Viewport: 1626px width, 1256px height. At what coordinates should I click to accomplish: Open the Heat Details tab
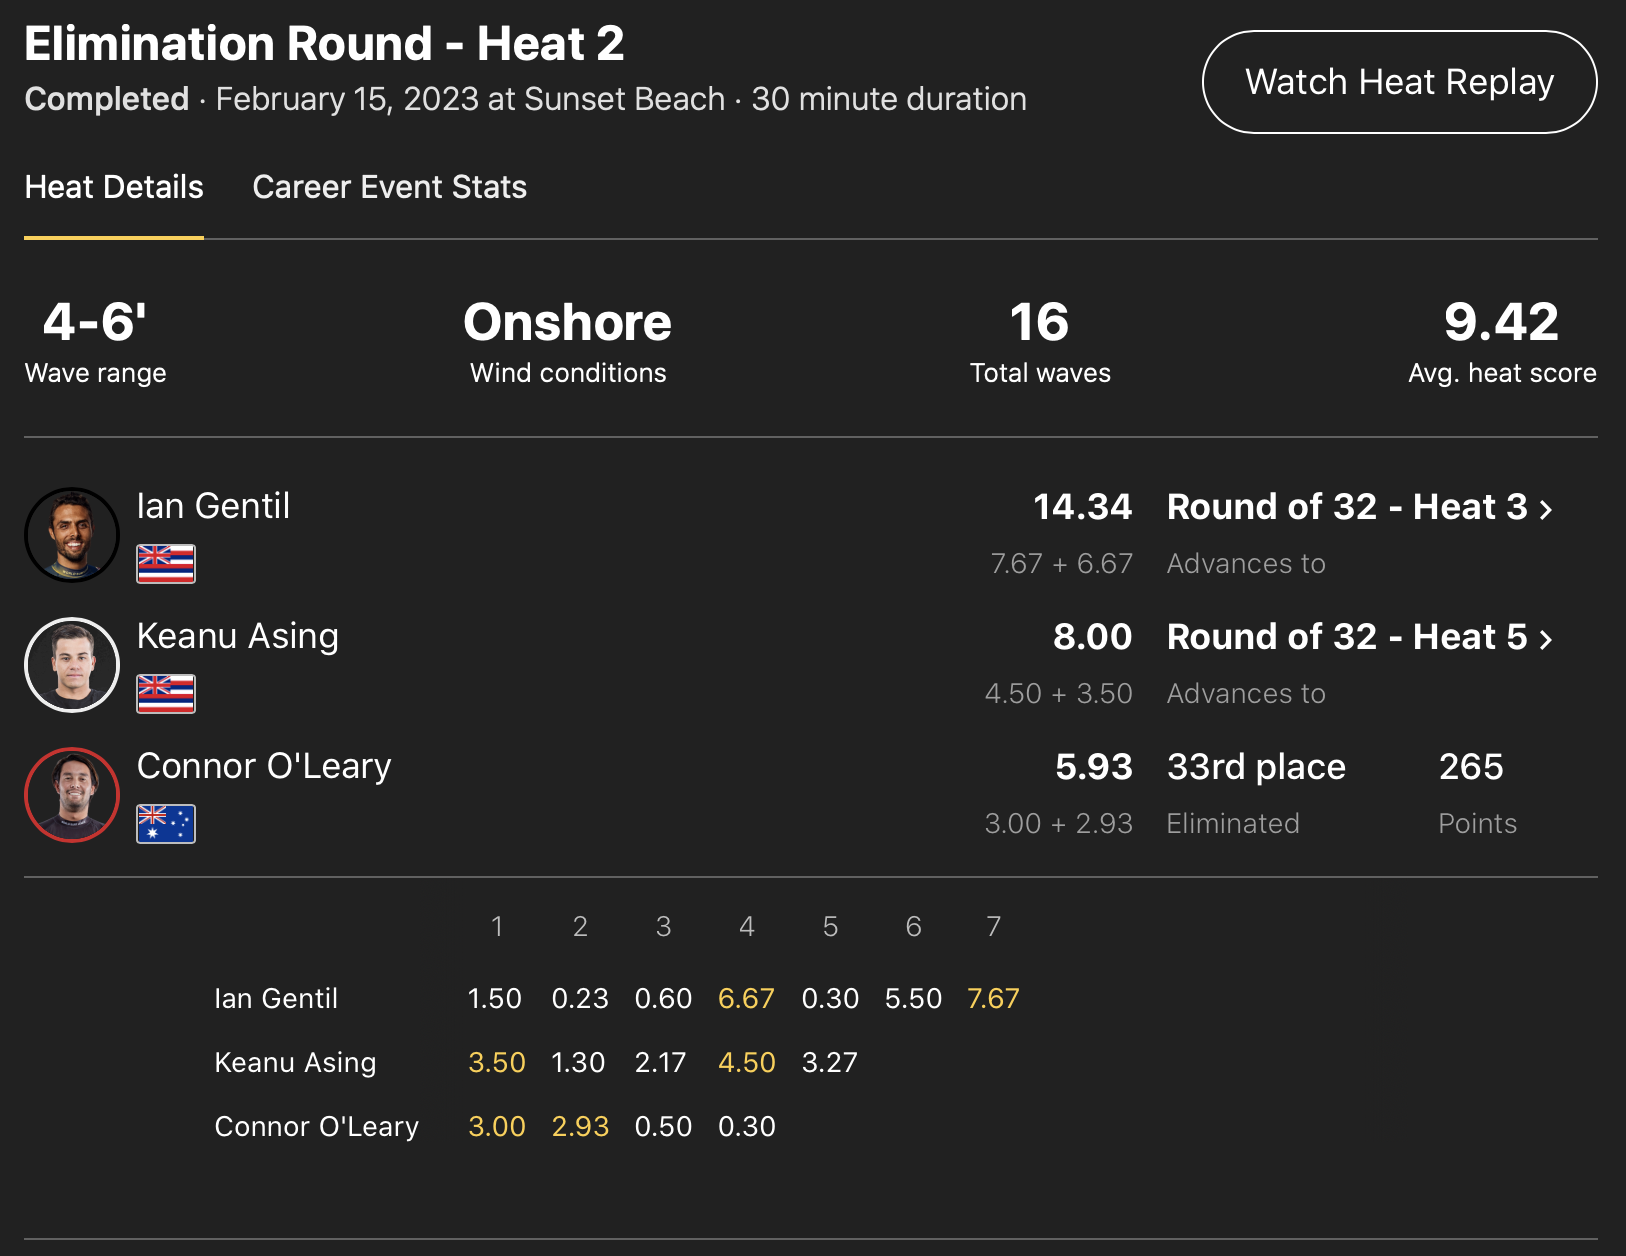tap(114, 187)
